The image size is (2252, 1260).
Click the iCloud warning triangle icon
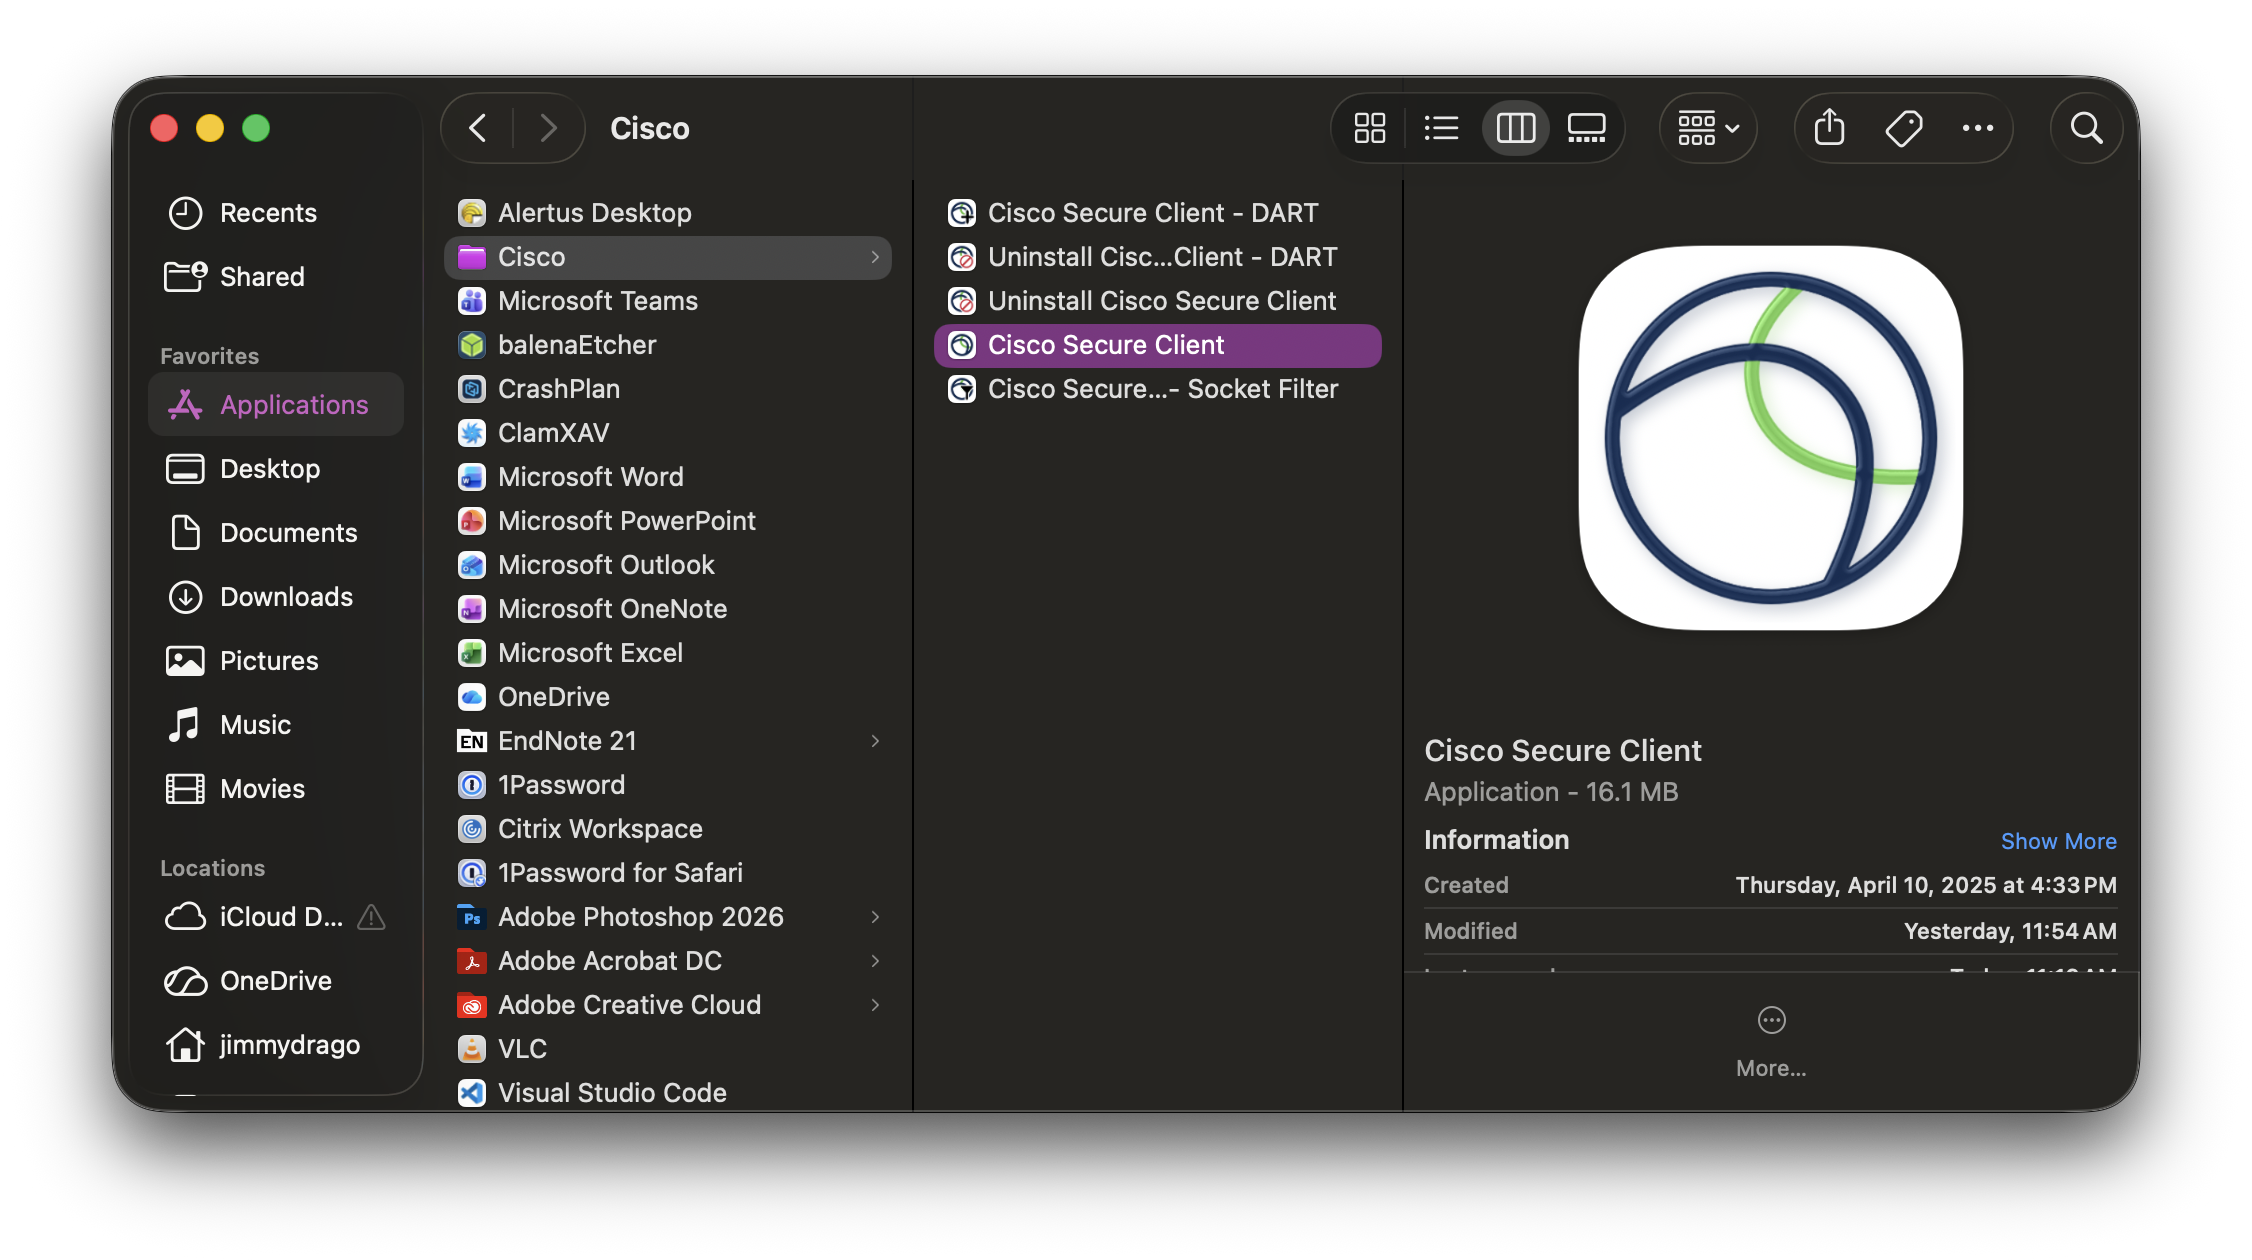coord(372,917)
